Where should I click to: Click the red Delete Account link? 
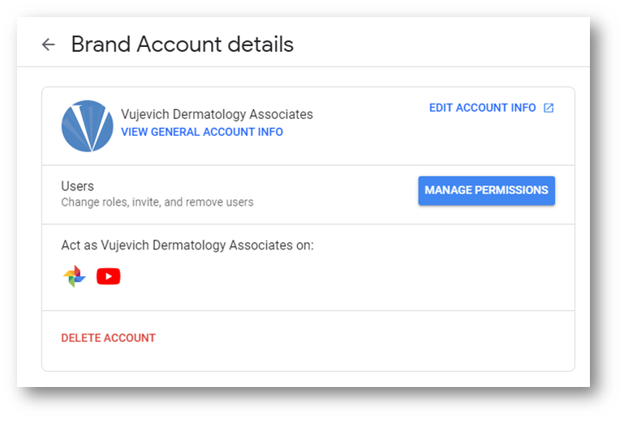tap(108, 338)
